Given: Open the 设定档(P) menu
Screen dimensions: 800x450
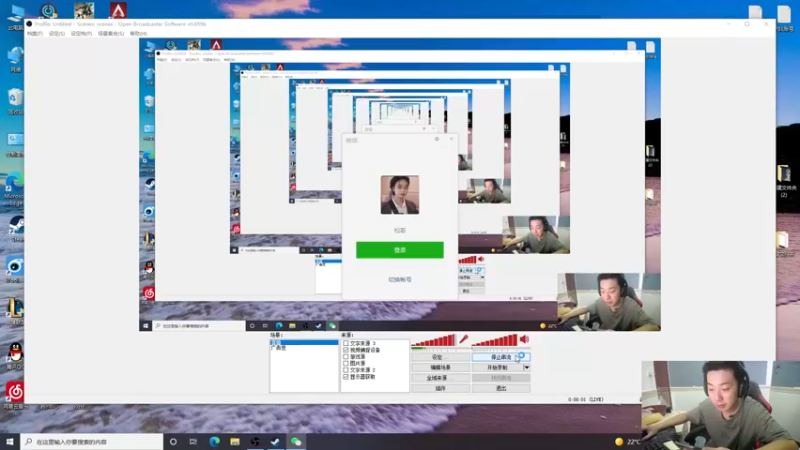Looking at the screenshot, I should coord(81,34).
